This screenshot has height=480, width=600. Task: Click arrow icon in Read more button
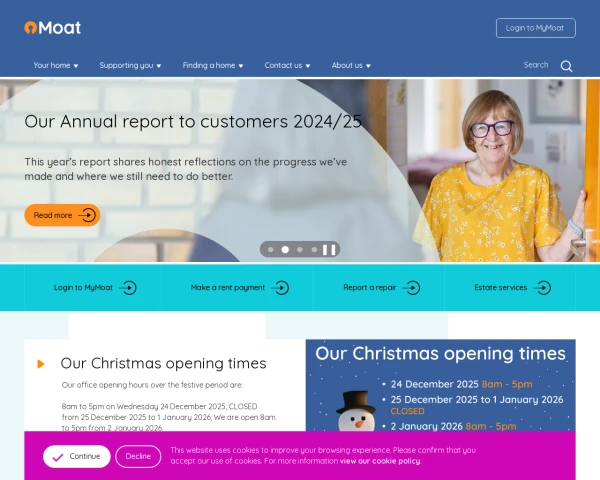pos(87,215)
